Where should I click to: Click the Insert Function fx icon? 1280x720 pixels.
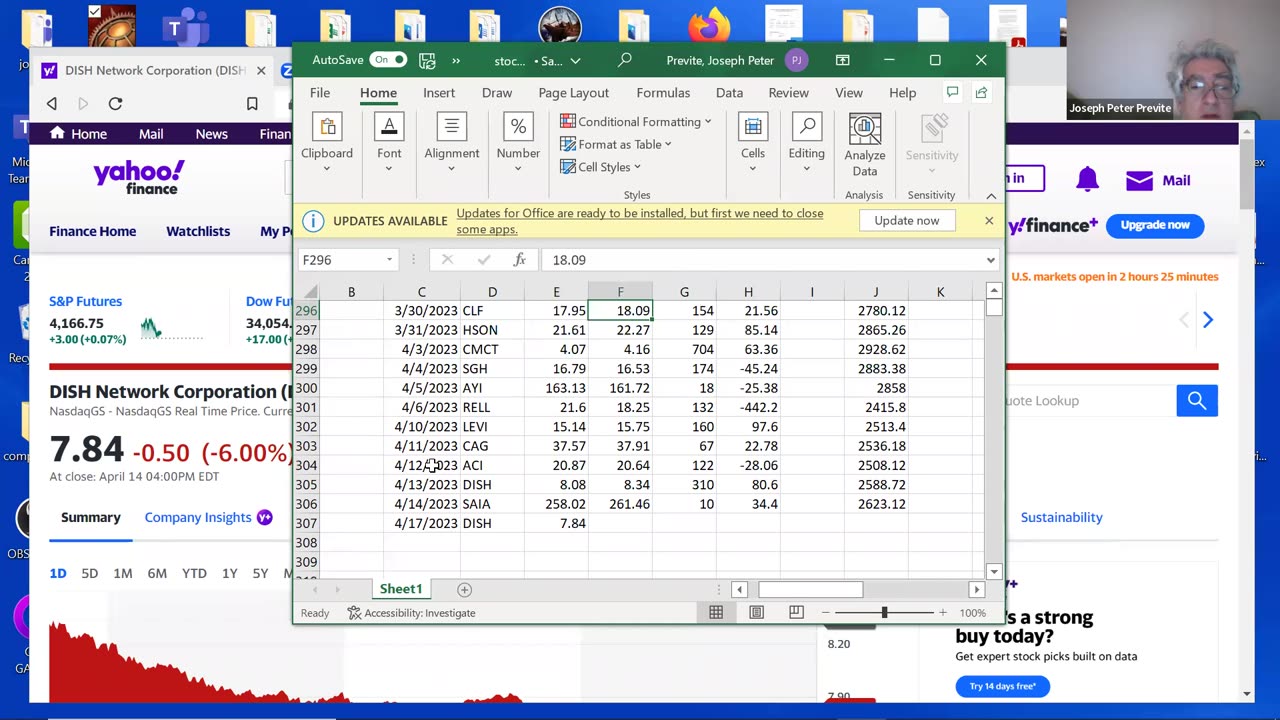click(x=519, y=260)
